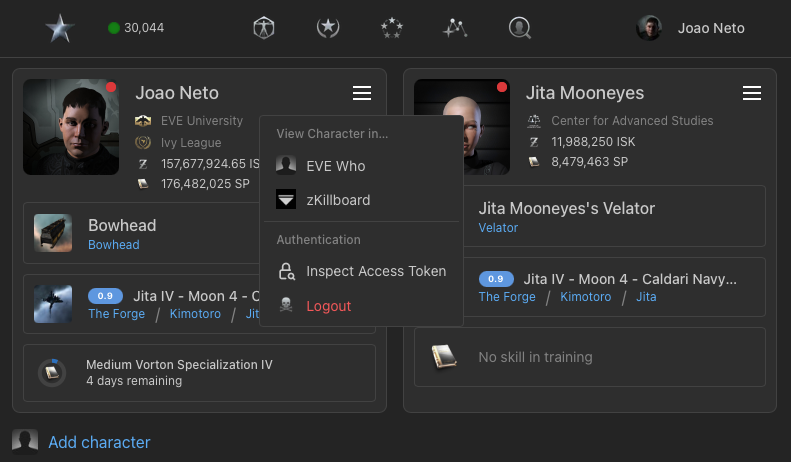Open the character search icon in the header

tap(520, 28)
